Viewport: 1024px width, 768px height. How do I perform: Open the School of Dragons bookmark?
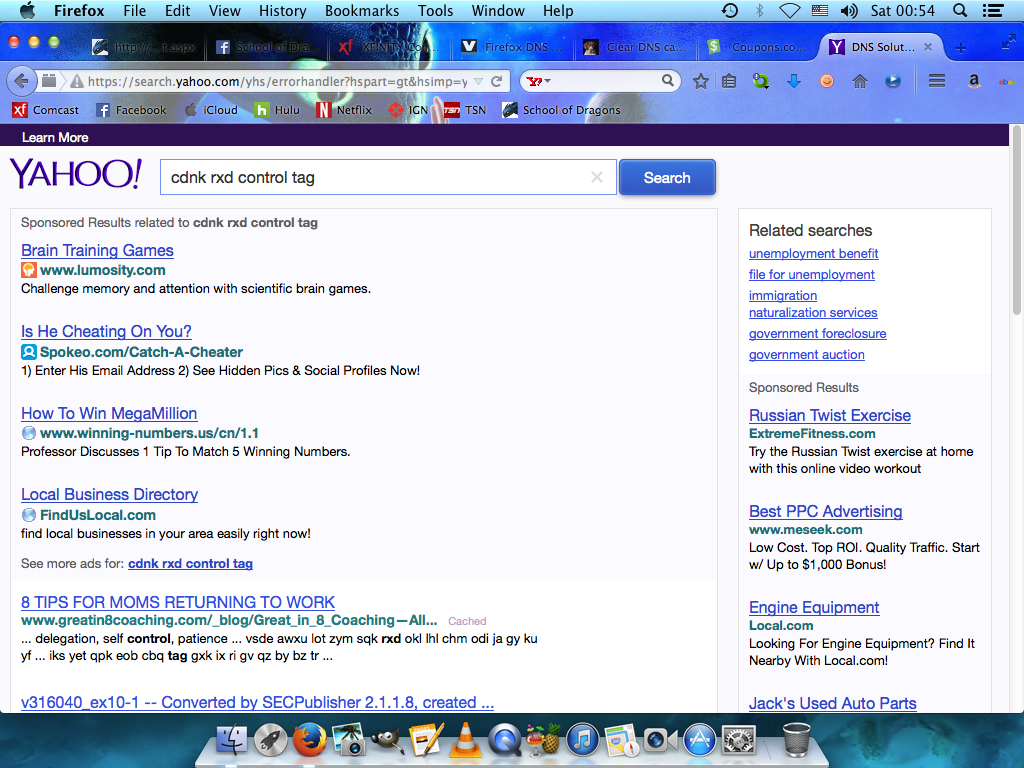click(562, 110)
